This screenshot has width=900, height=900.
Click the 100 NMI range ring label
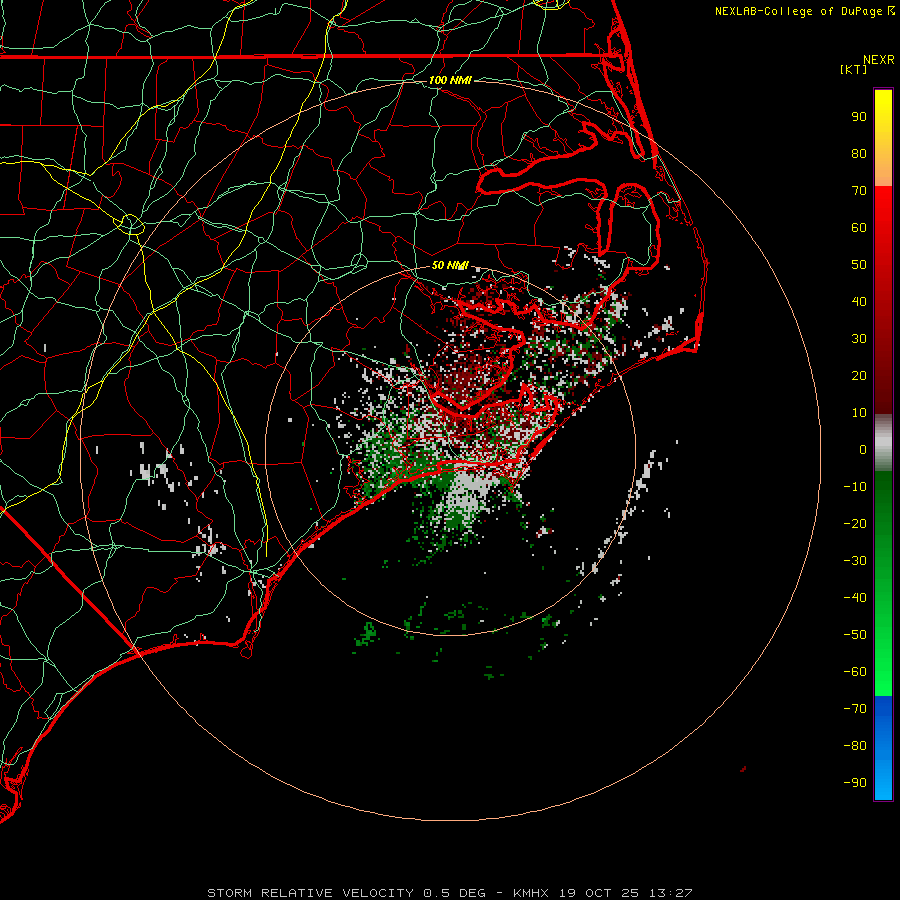[x=450, y=80]
